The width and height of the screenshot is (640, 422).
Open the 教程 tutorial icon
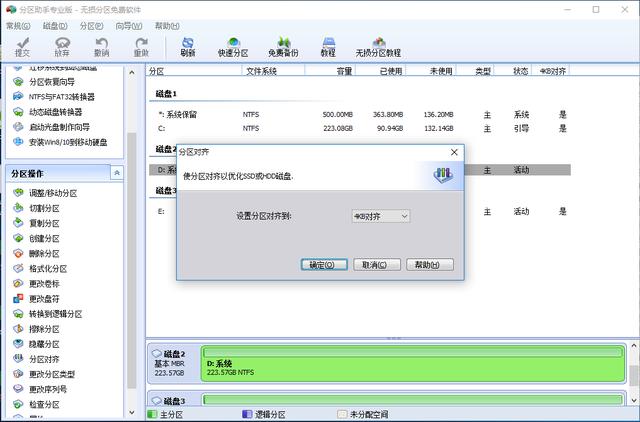[328, 47]
